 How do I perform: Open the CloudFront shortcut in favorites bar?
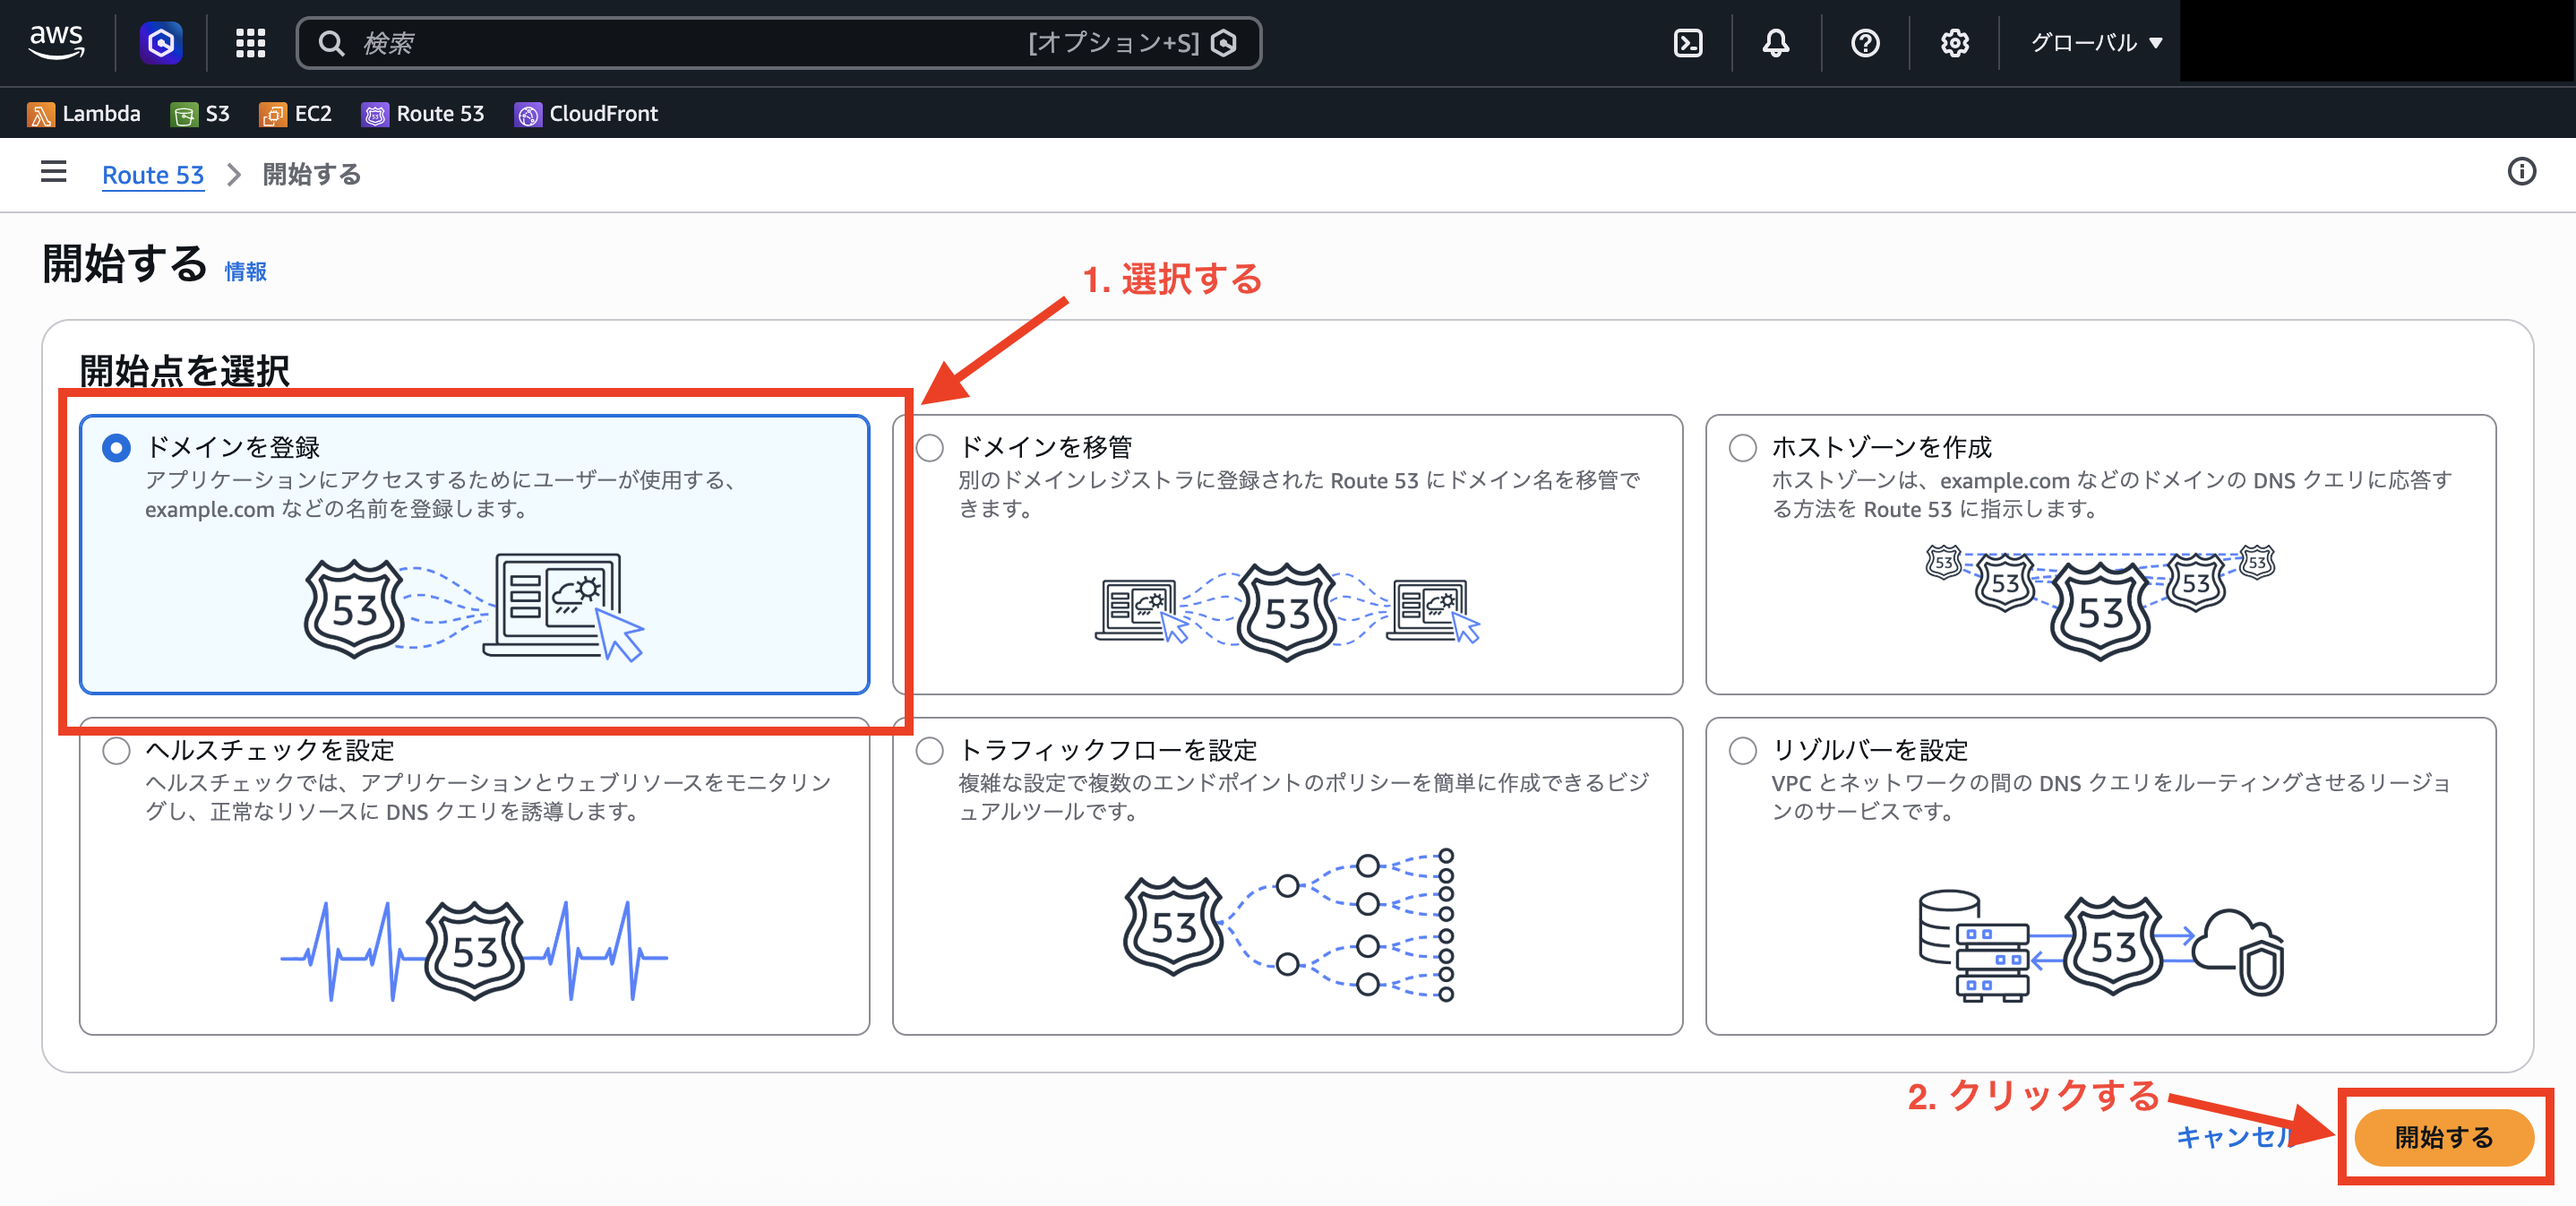[x=586, y=114]
